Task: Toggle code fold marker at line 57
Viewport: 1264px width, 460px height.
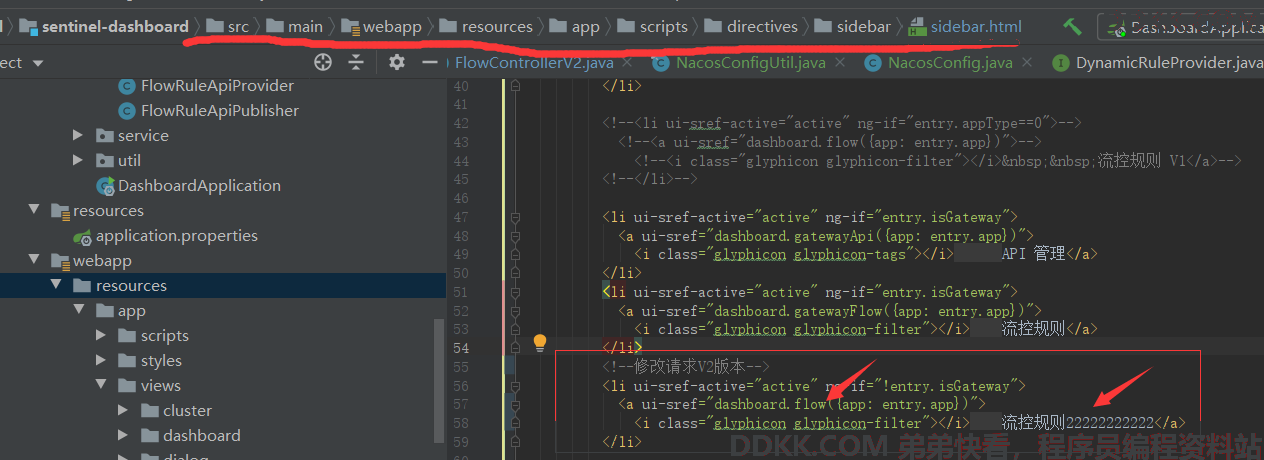Action: click(x=515, y=404)
